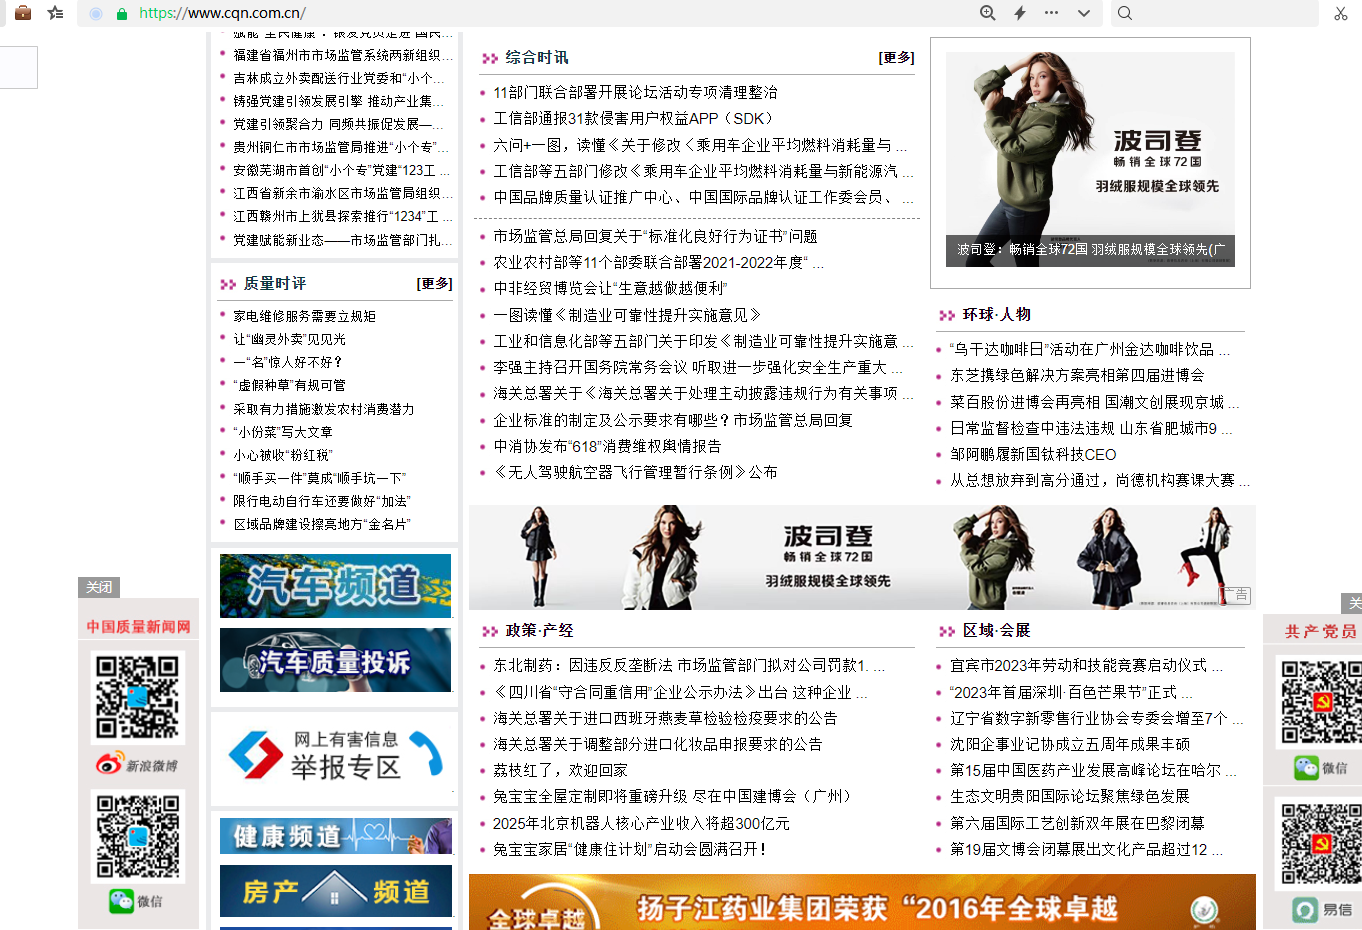The width and height of the screenshot is (1362, 930).
Task: Click 更多 link next to 综合时讯
Action: click(x=896, y=58)
